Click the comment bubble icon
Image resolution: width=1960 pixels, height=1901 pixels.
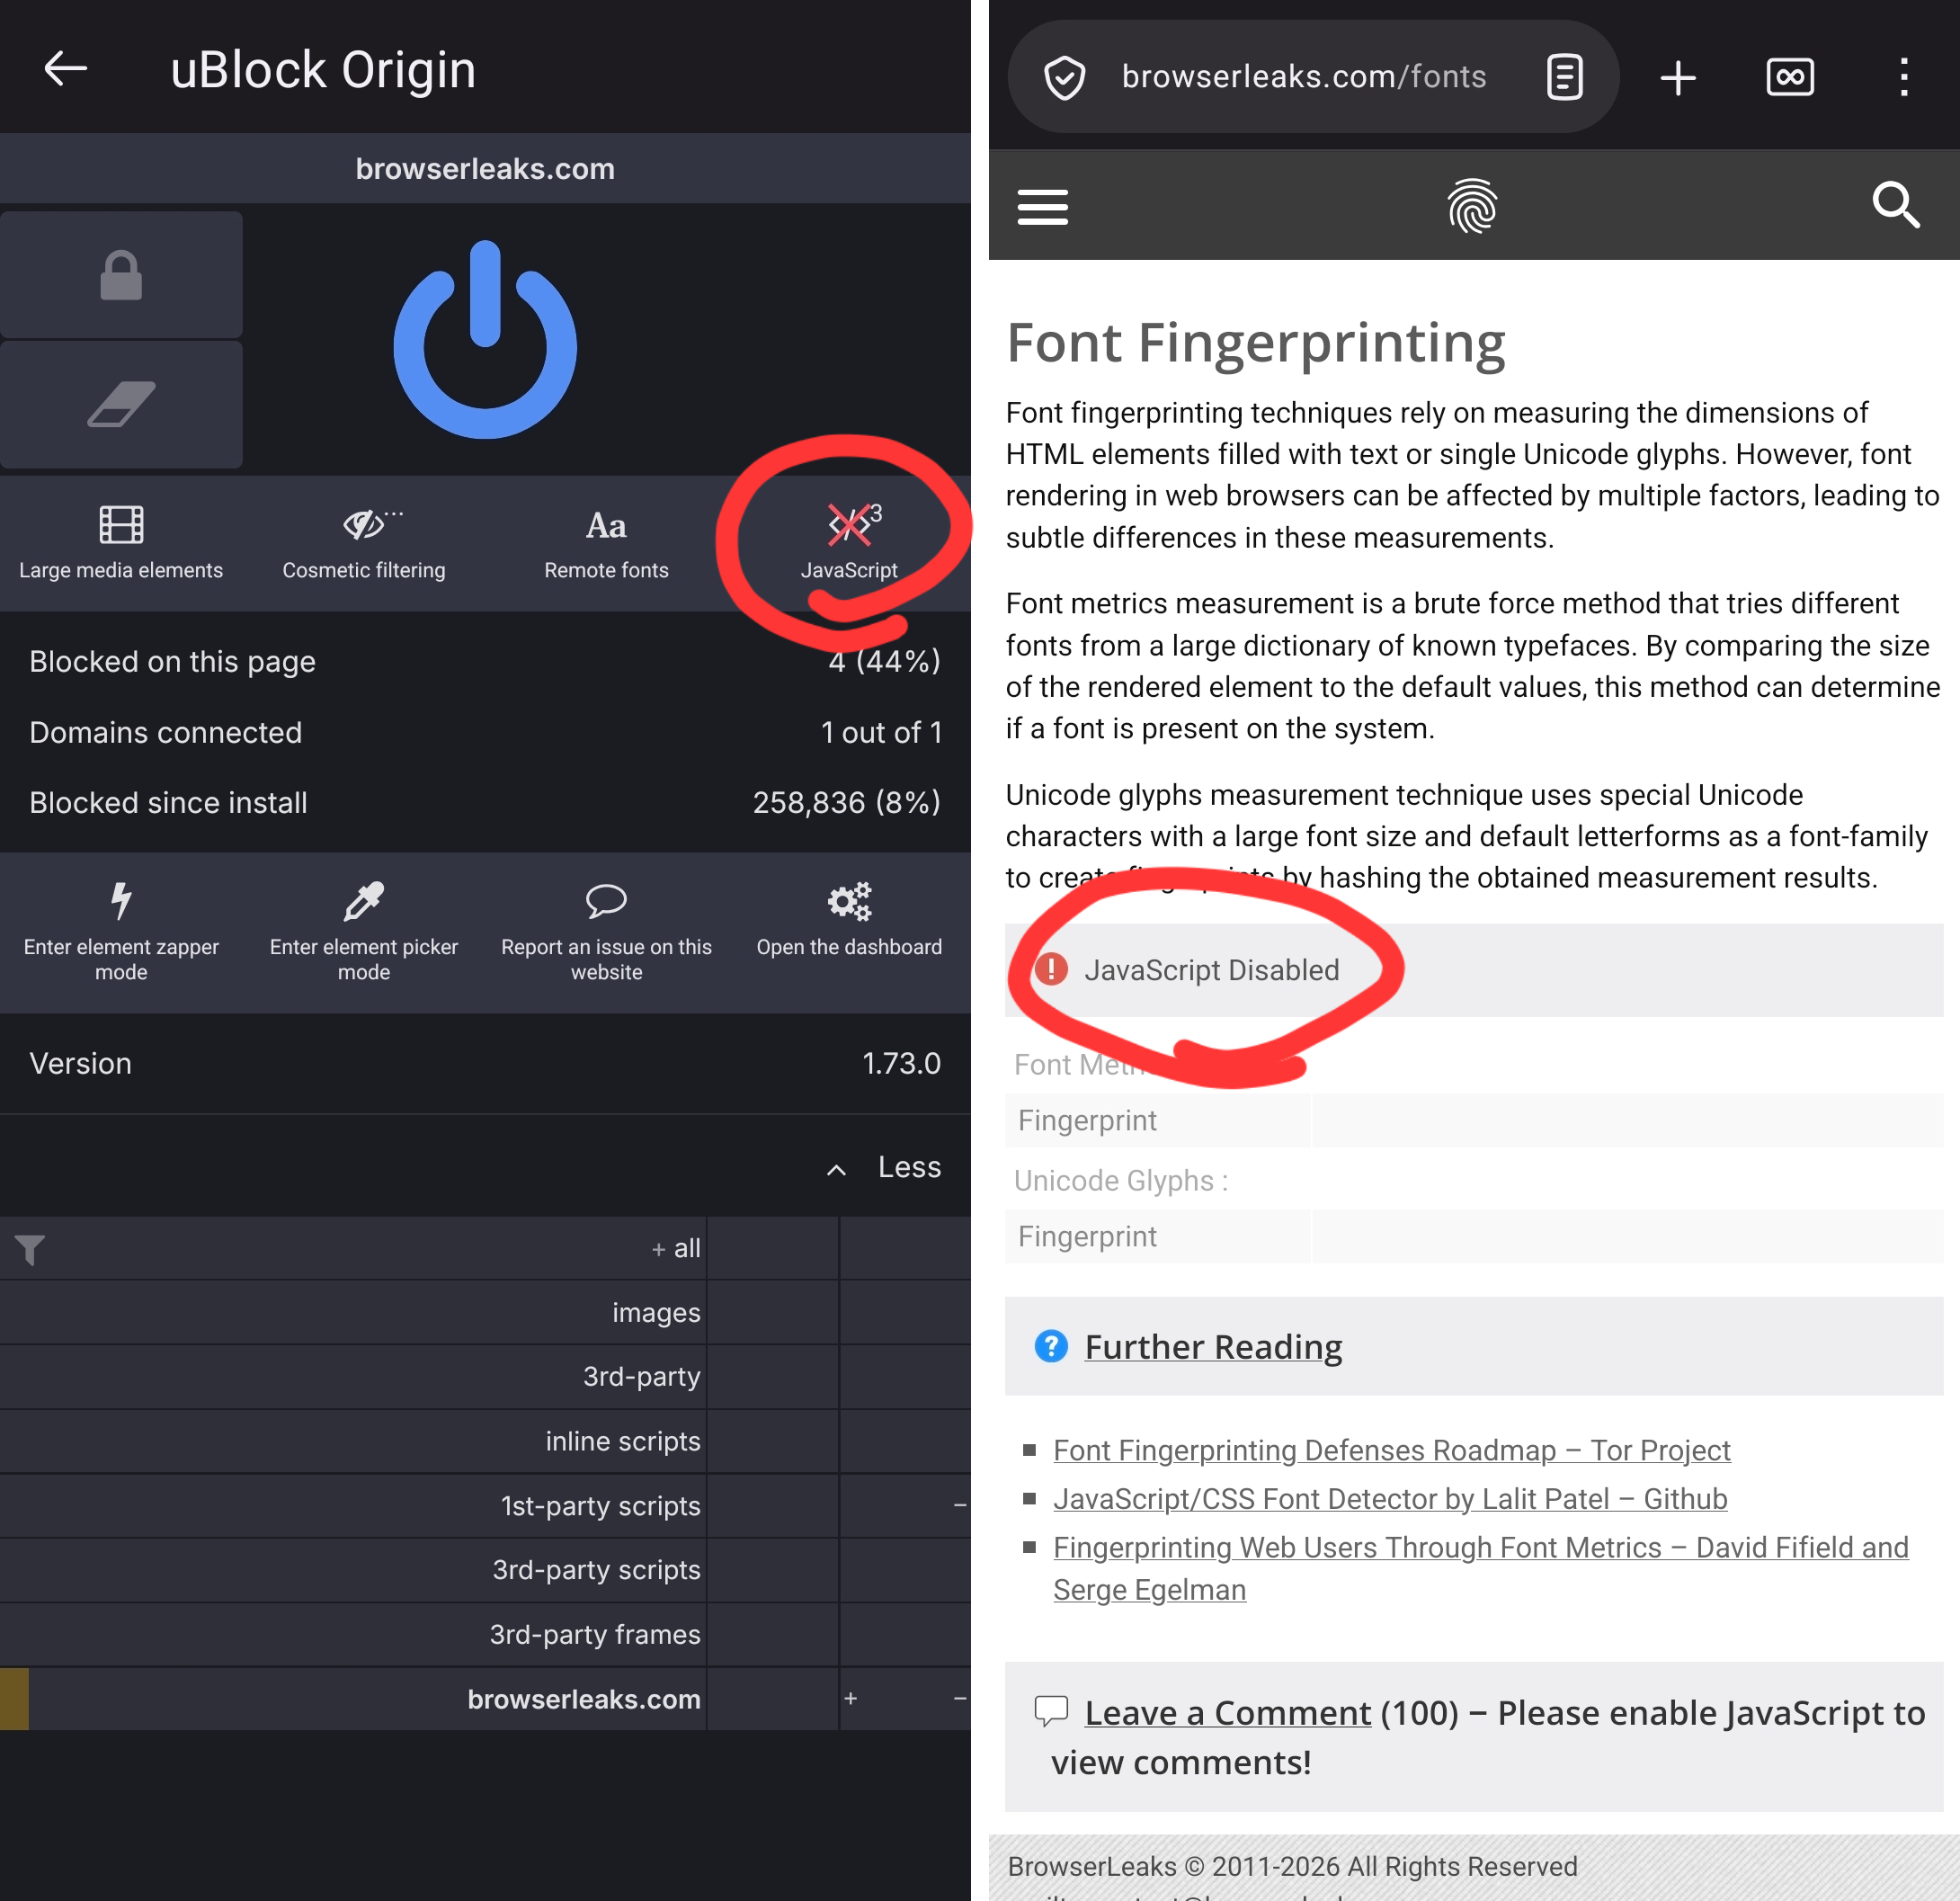pos(1051,1711)
